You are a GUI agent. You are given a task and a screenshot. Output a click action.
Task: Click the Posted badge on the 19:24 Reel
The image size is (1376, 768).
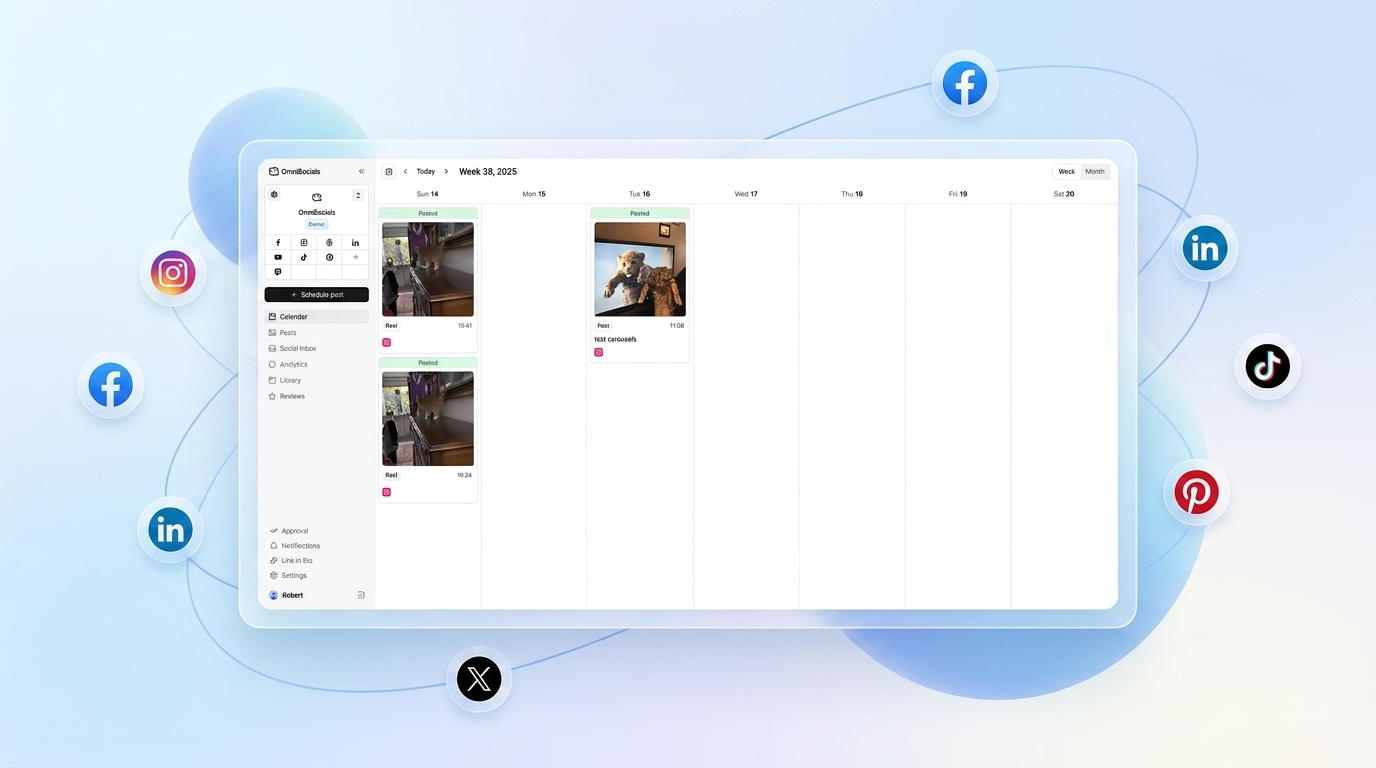point(428,363)
